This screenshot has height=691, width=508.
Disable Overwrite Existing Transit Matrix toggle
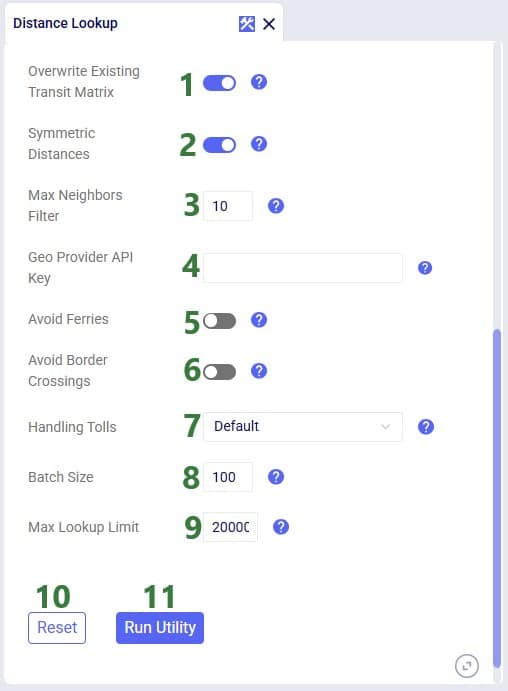[x=219, y=83]
